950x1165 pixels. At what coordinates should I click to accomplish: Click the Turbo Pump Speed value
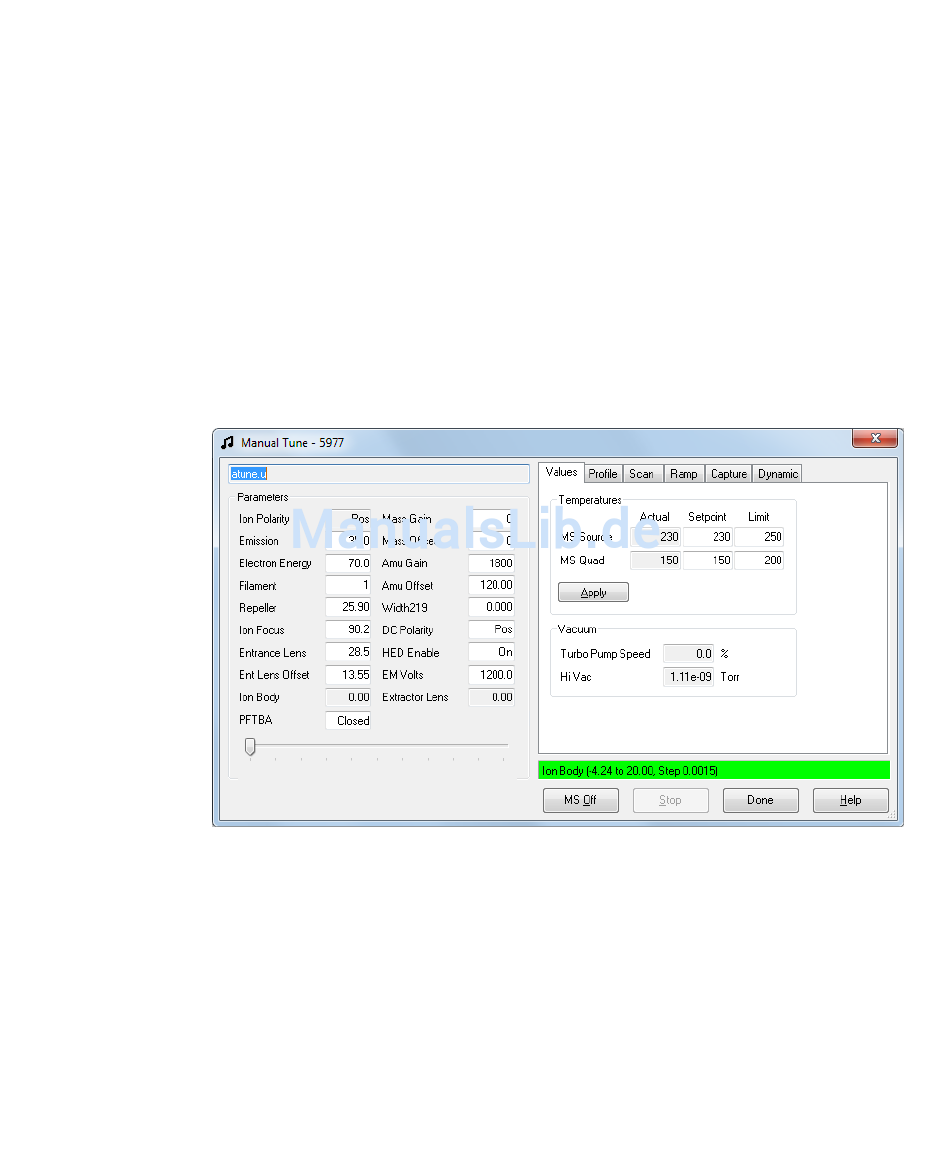click(x=689, y=654)
